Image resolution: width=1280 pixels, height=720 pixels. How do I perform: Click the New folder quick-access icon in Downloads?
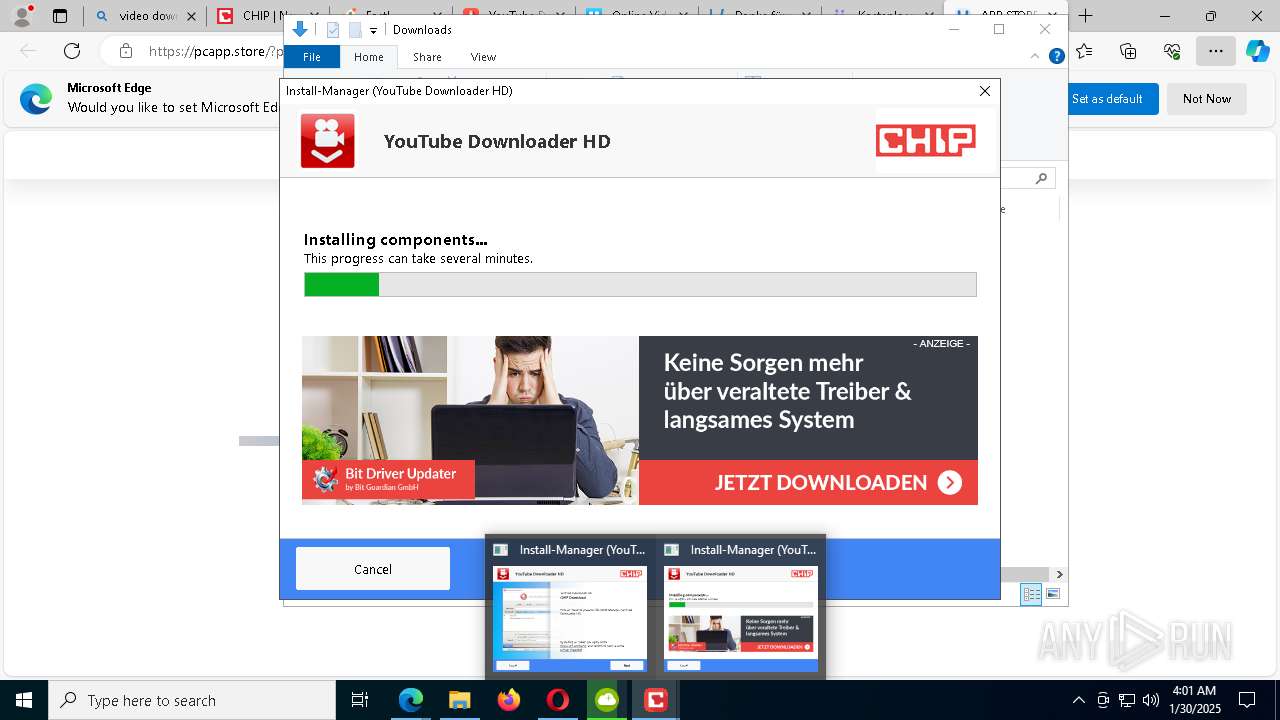coord(355,30)
